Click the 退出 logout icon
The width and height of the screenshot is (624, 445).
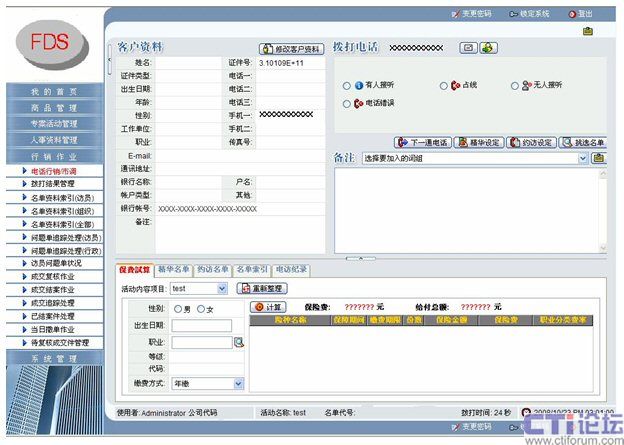[x=572, y=14]
